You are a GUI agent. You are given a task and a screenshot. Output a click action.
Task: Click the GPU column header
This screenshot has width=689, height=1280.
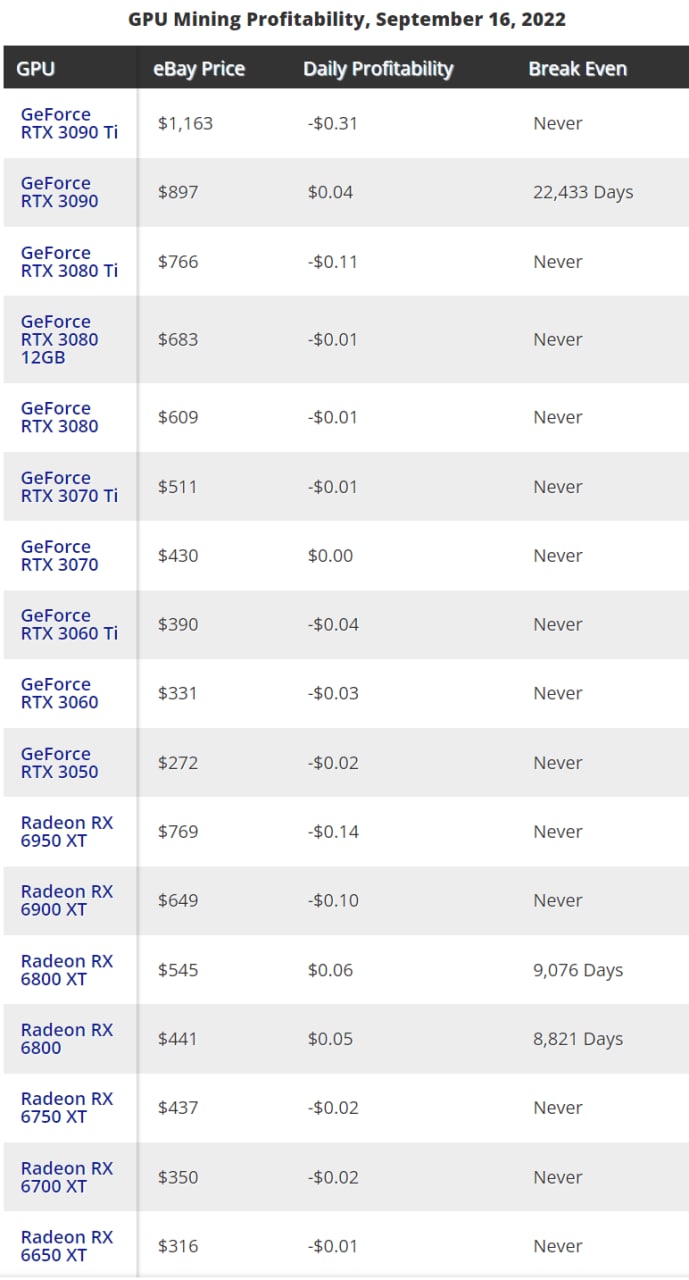pos(36,69)
